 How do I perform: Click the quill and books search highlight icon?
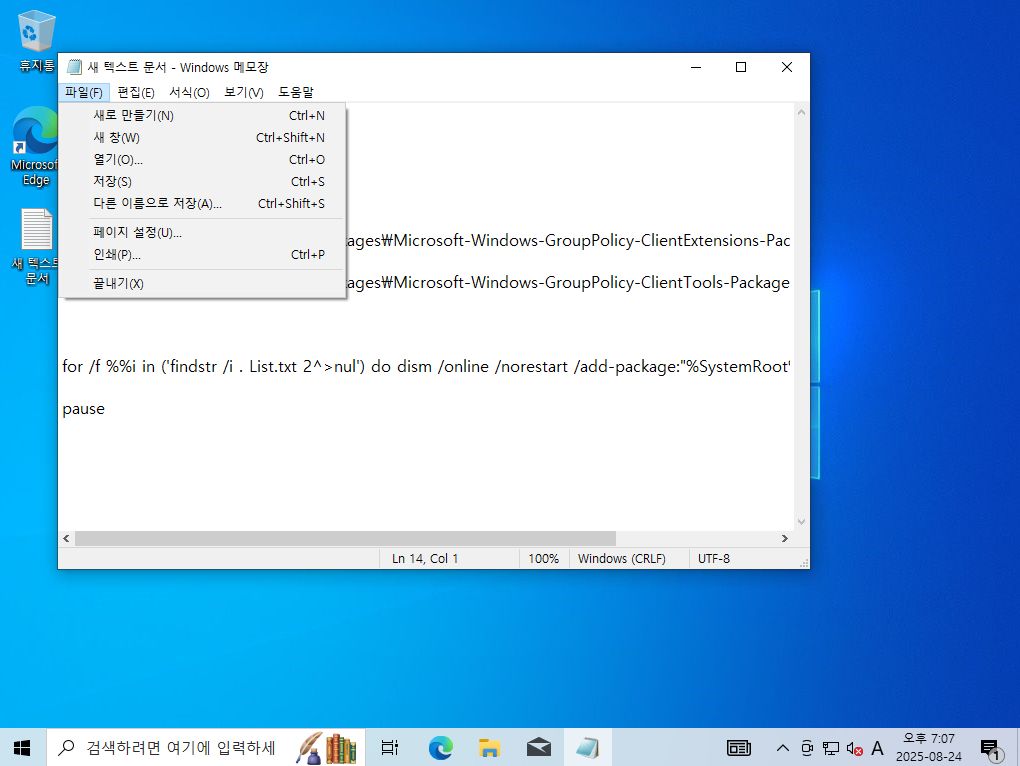pos(327,748)
